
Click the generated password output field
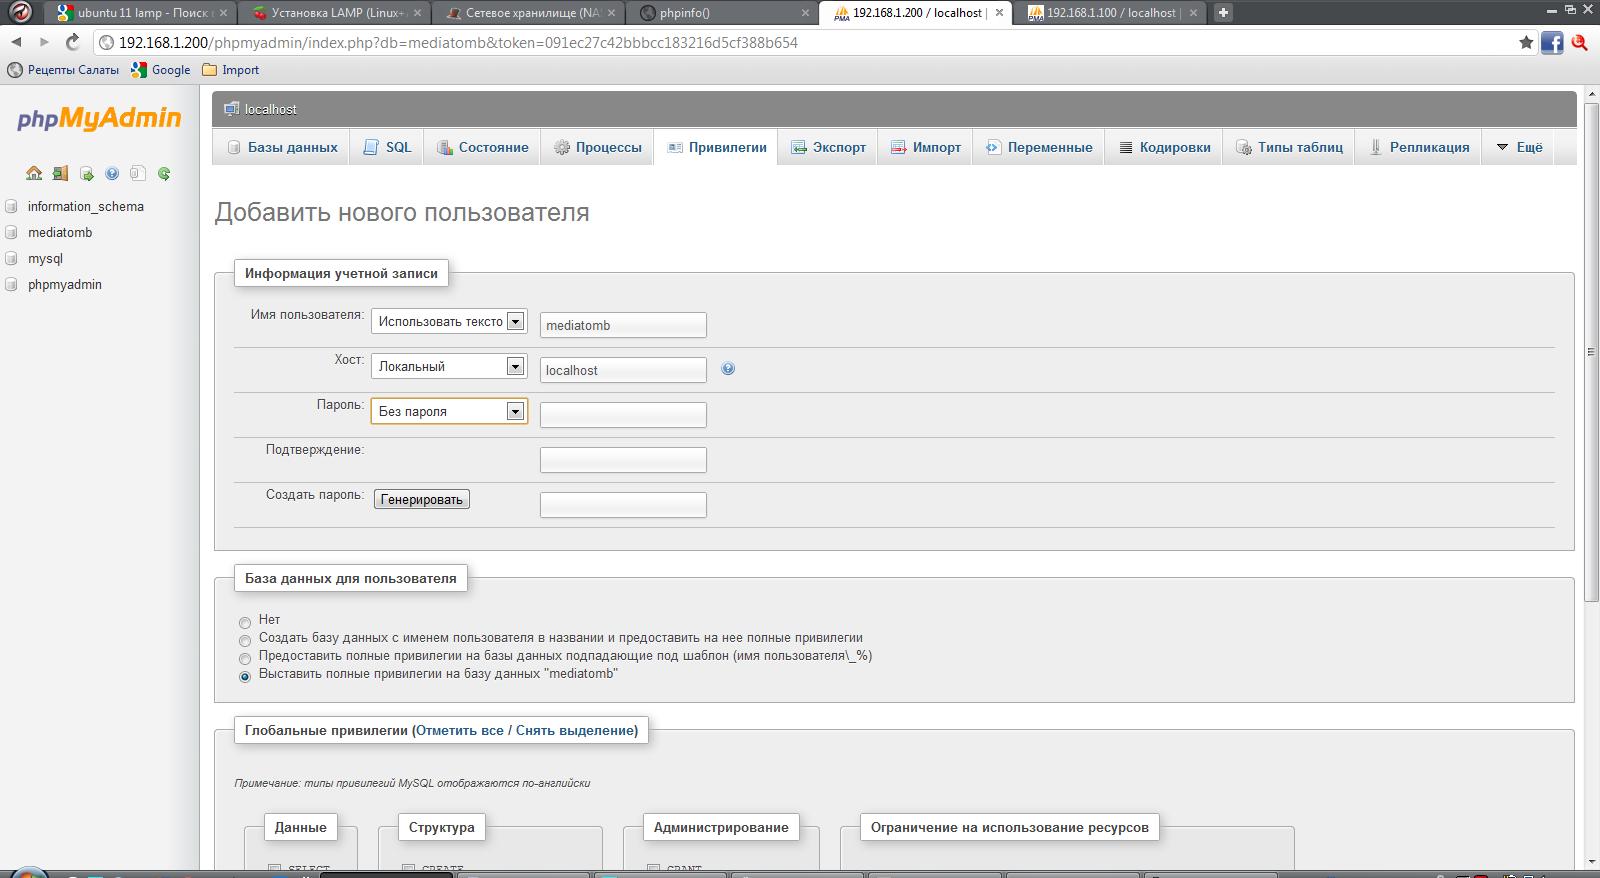(x=623, y=505)
